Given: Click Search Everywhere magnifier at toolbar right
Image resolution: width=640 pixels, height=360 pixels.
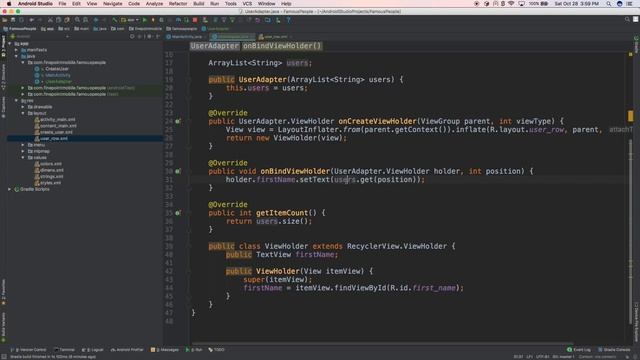Looking at the screenshot, I should pos(627,20).
